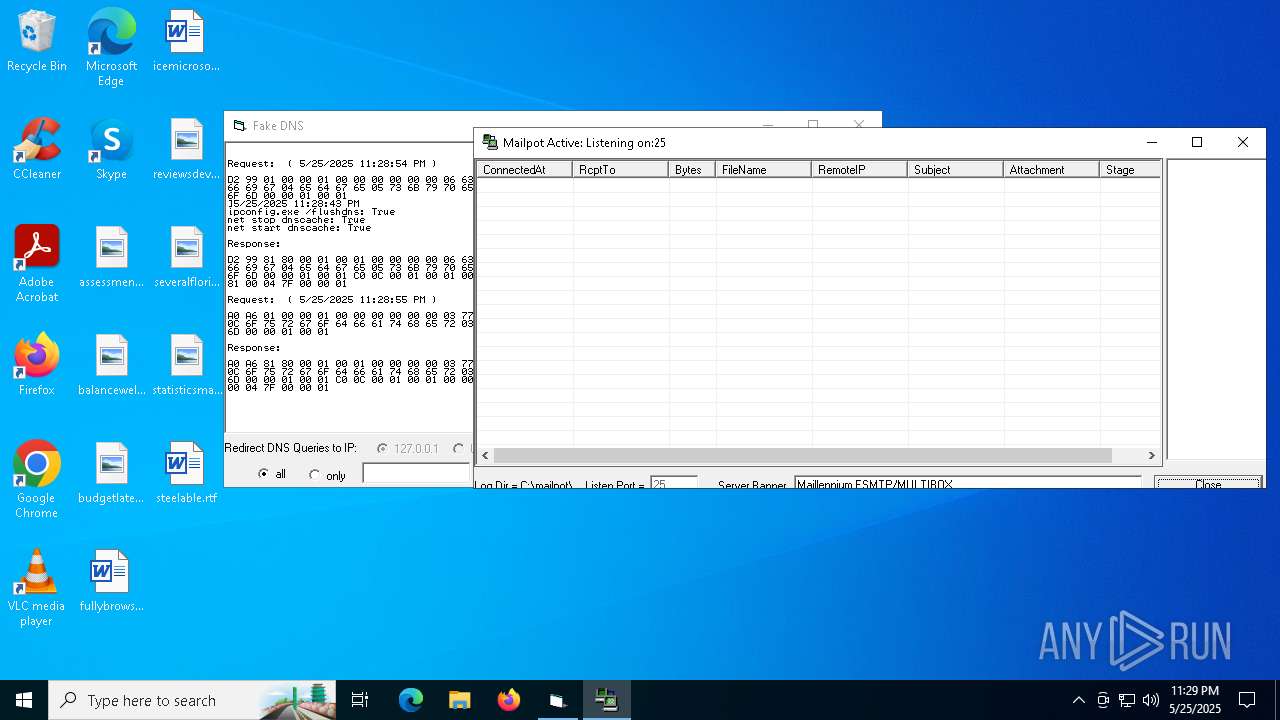Launch Microsoft Edge from desktop shortcut

point(111,47)
